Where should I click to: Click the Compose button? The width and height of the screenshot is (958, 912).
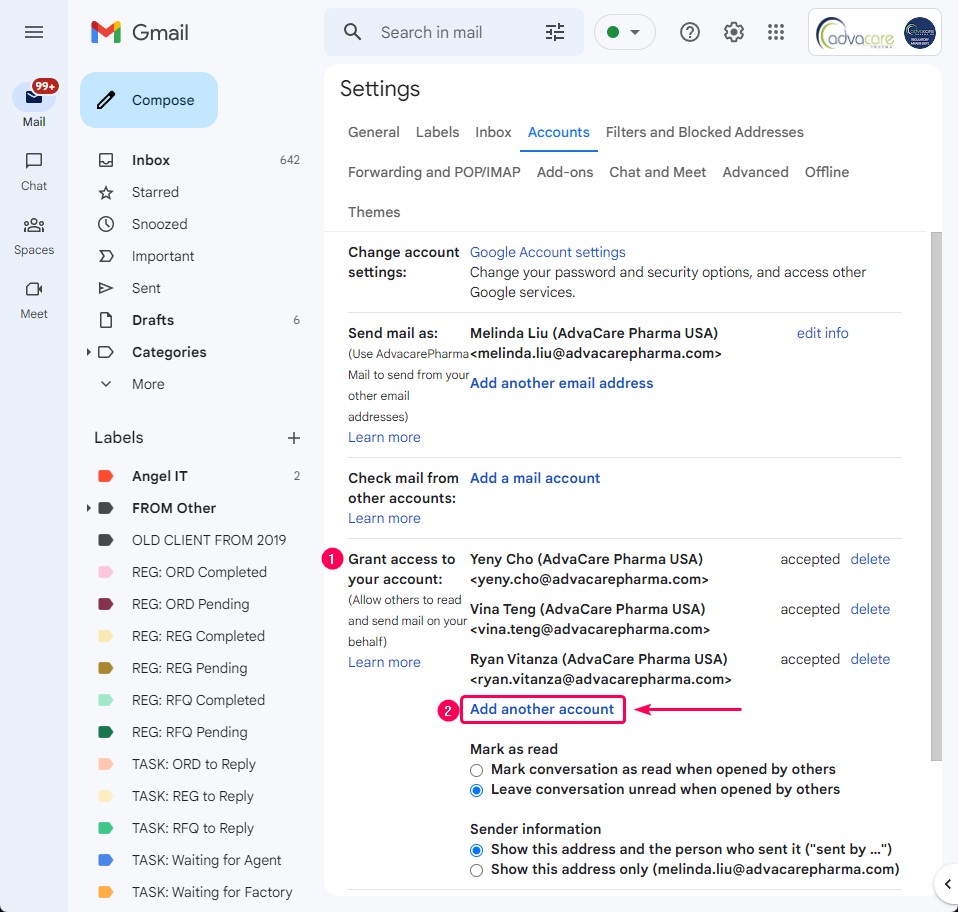coord(148,100)
